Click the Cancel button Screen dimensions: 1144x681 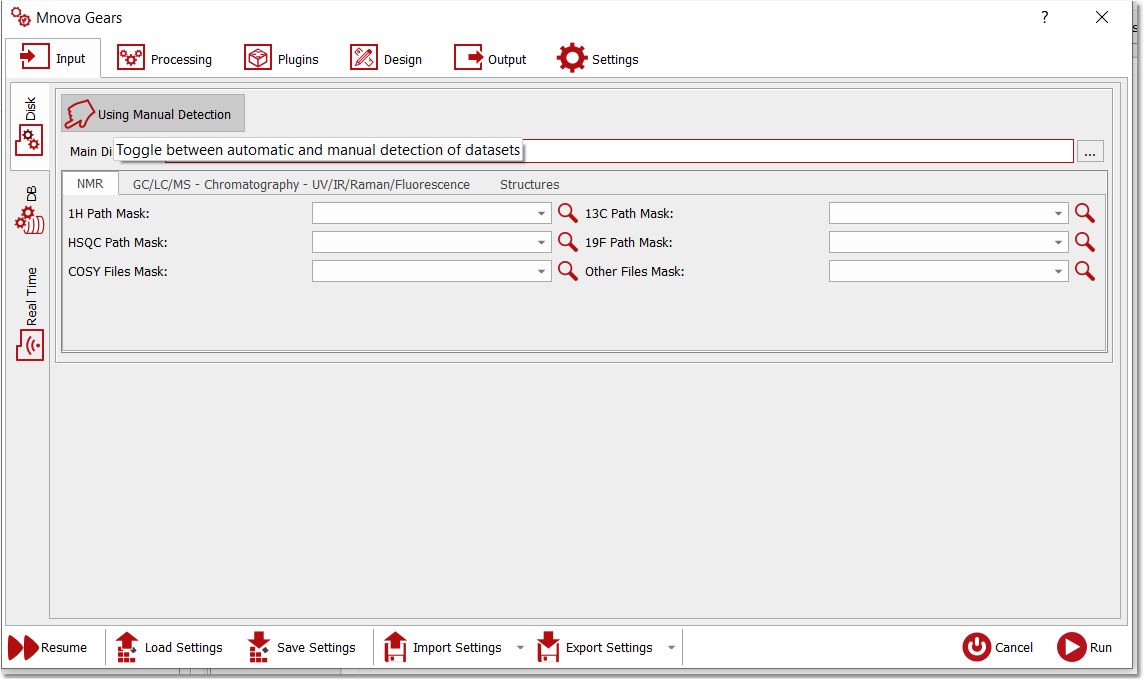[x=997, y=647]
